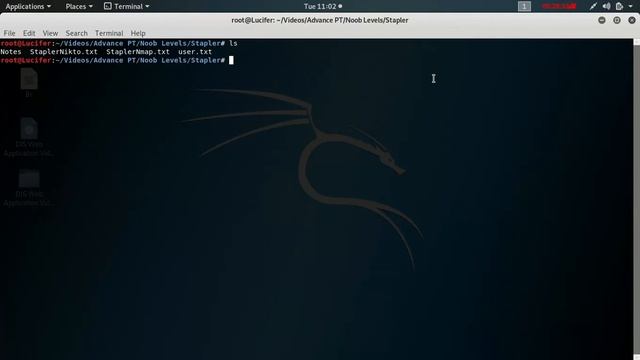Expand the system menu arrow

[630, 7]
